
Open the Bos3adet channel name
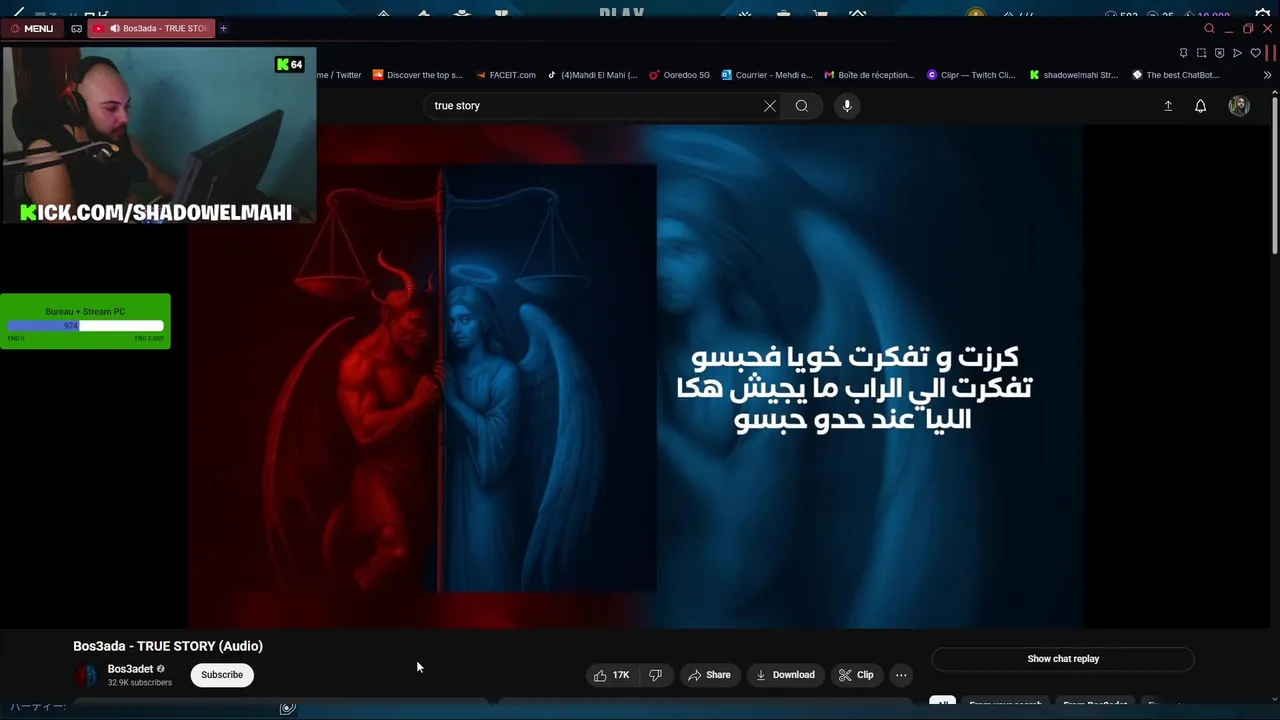[130, 669]
